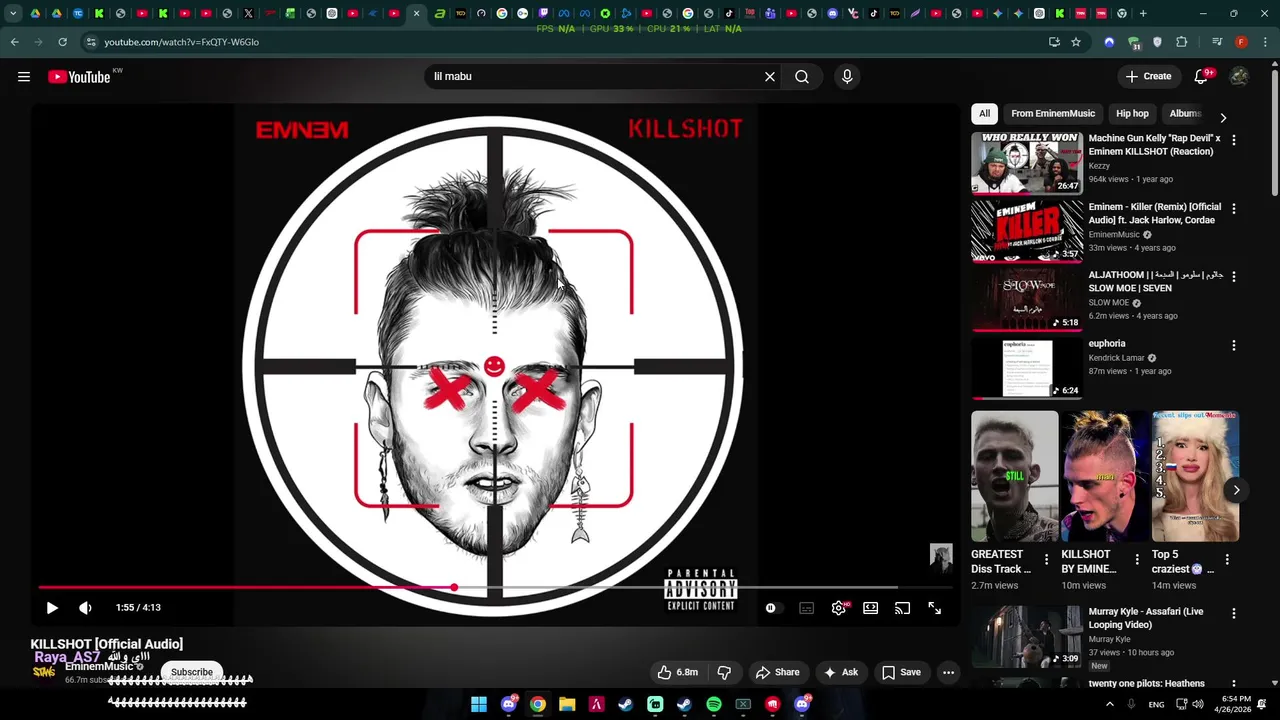Open Chrome extensions puzzle icon
Screen dimensions: 1280x720
point(1182,42)
